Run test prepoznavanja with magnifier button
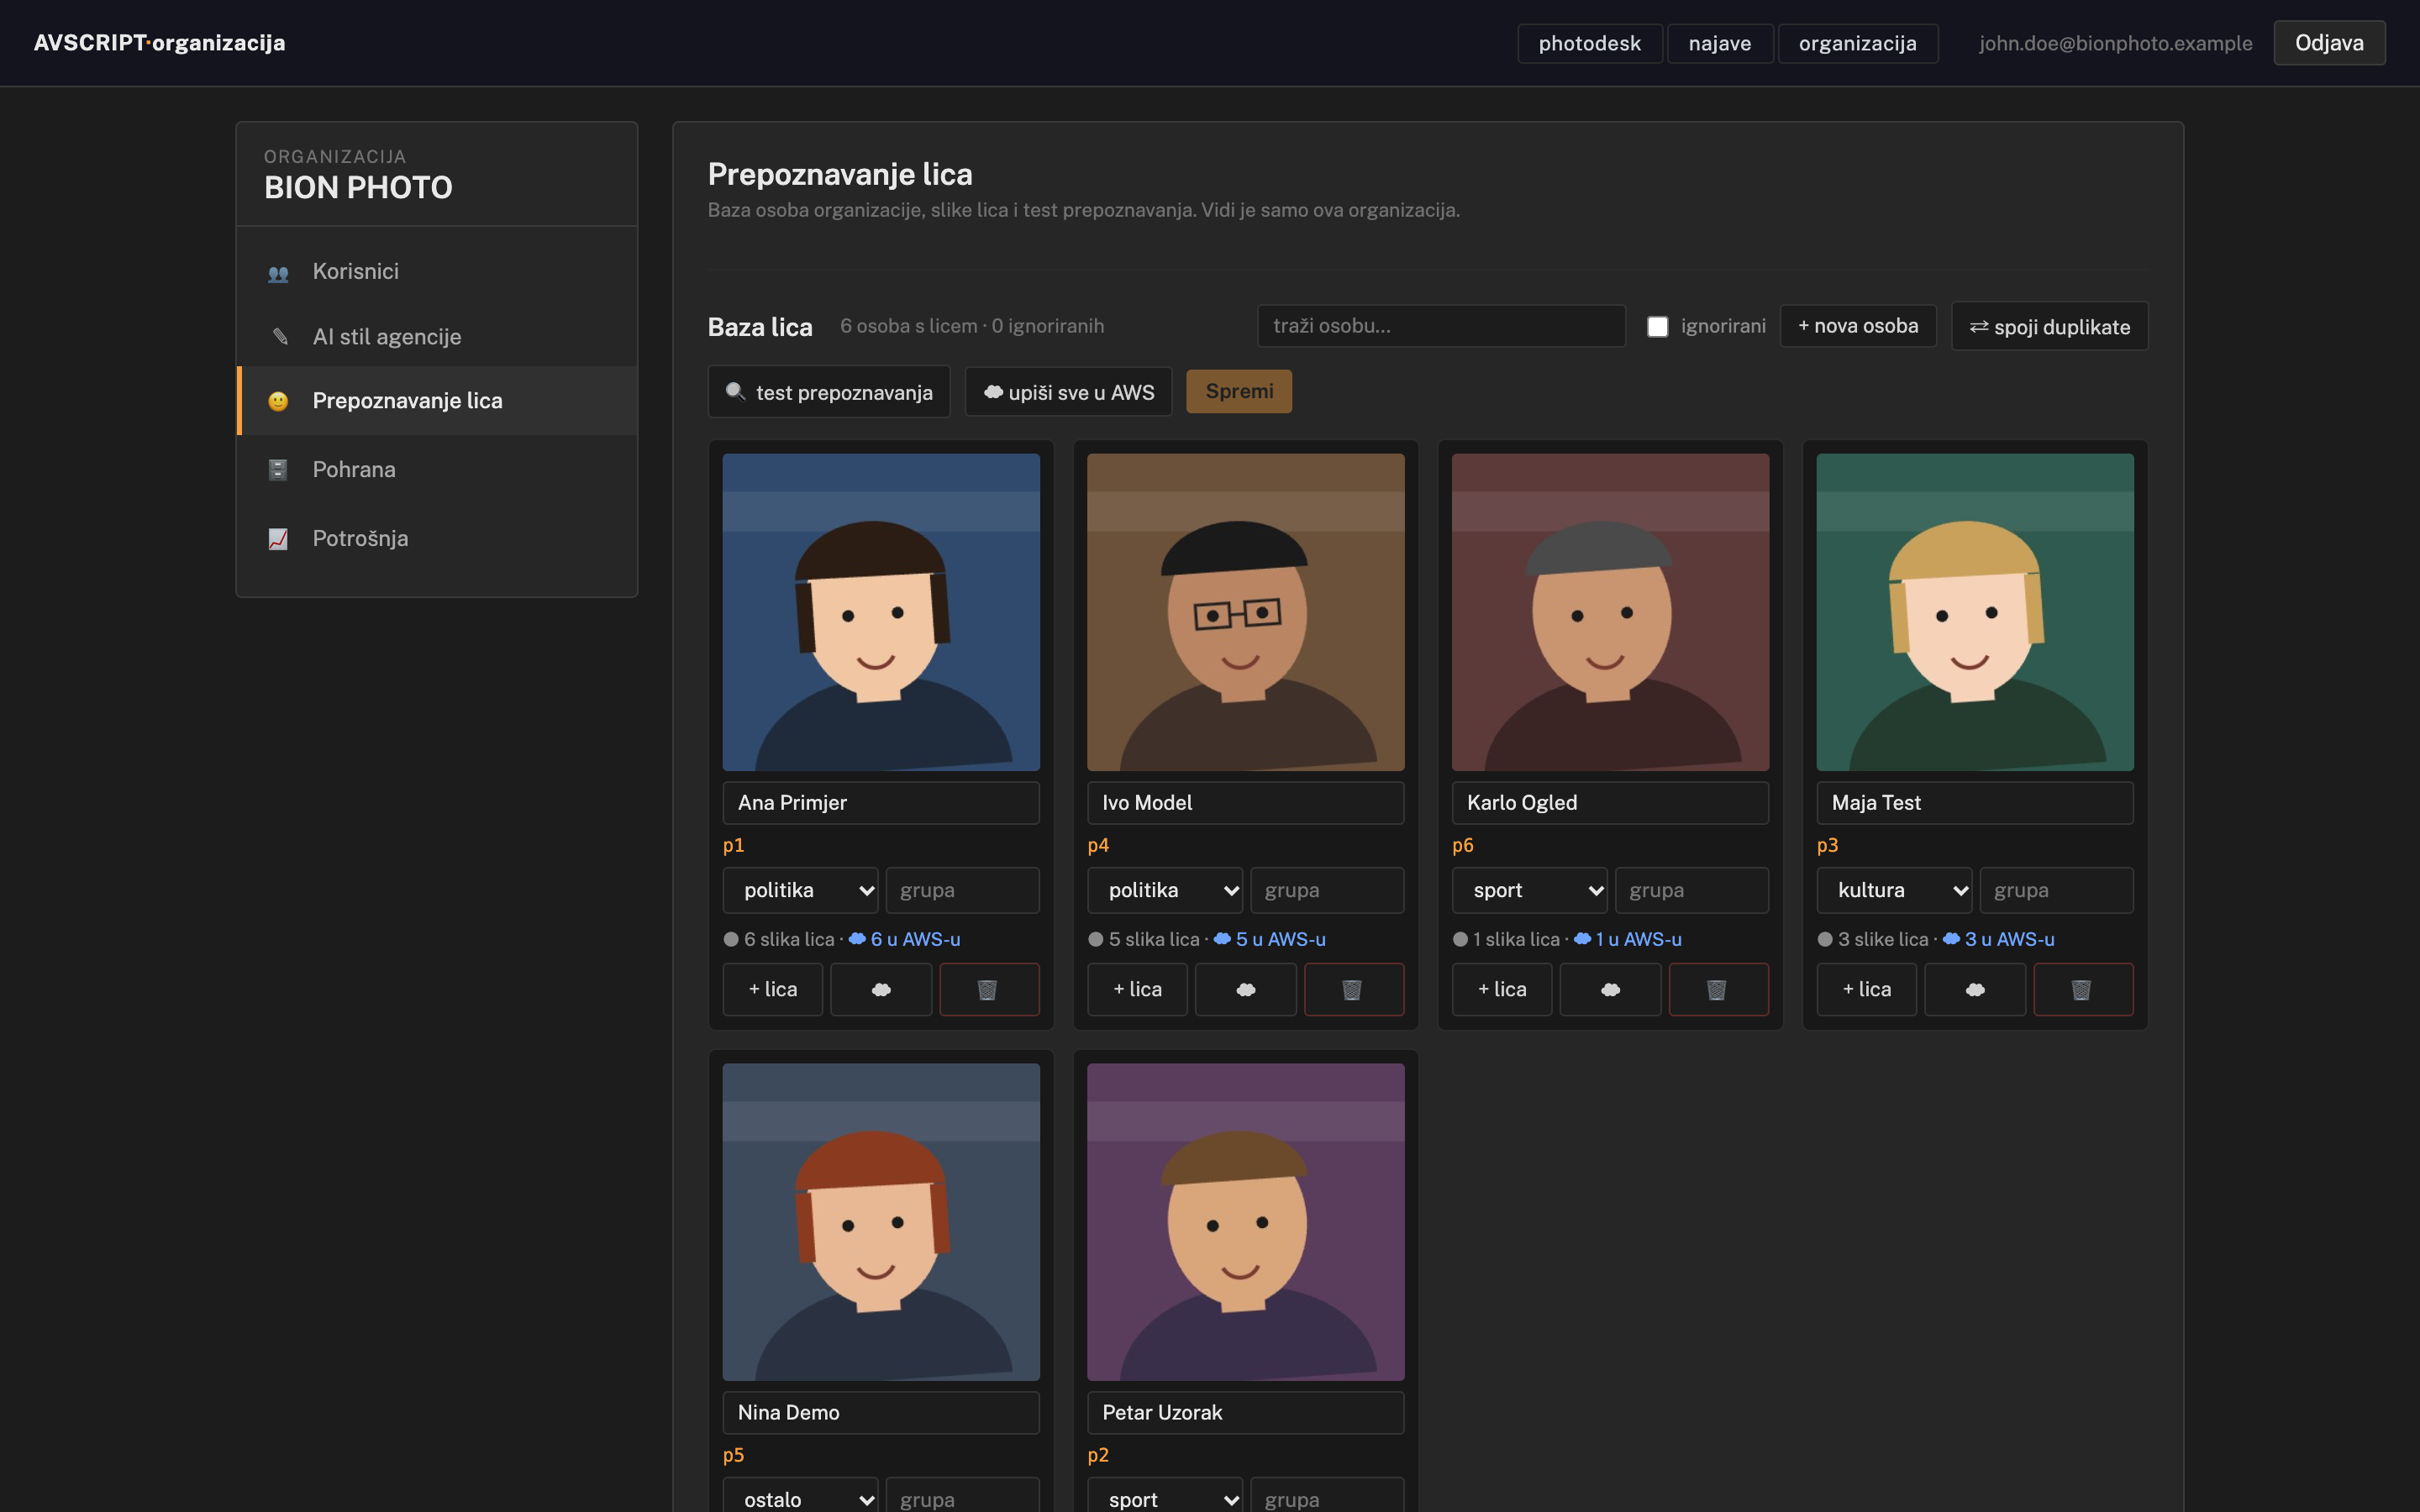 tap(829, 392)
